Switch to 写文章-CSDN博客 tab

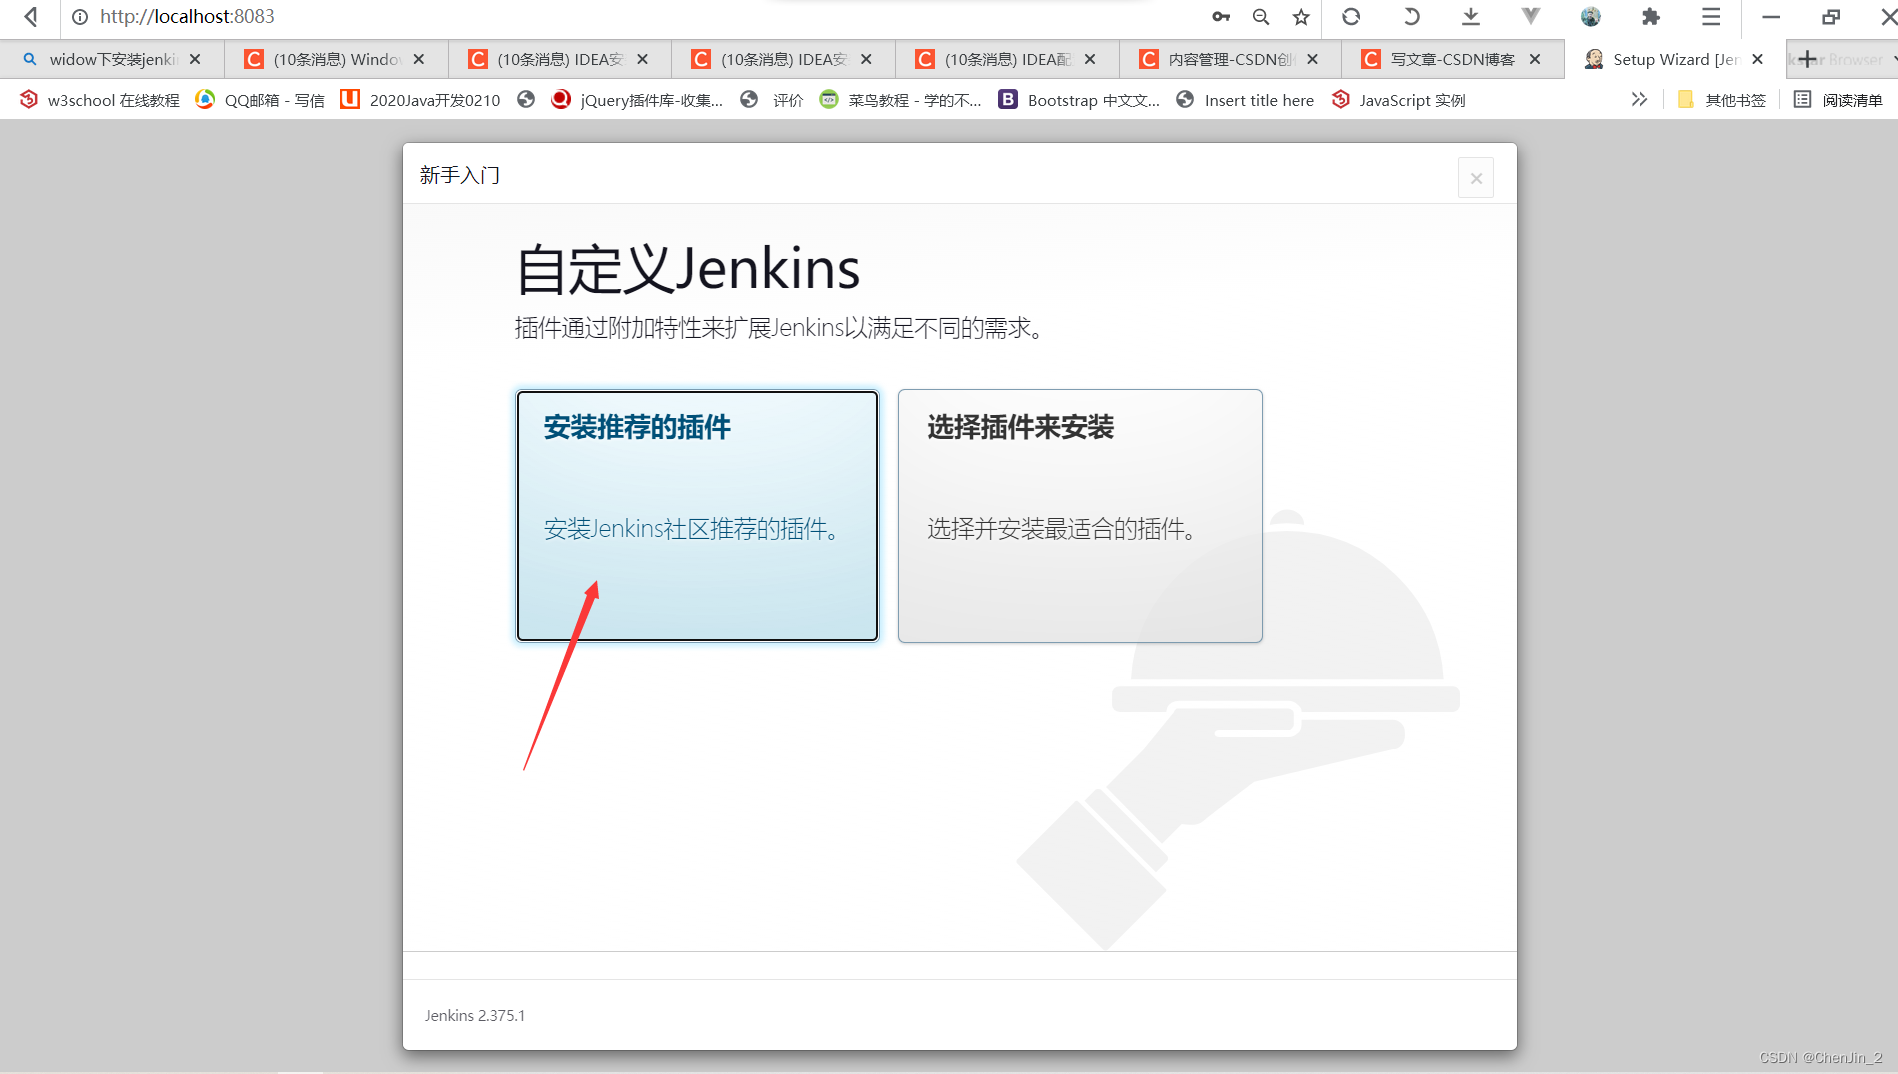tap(1452, 59)
